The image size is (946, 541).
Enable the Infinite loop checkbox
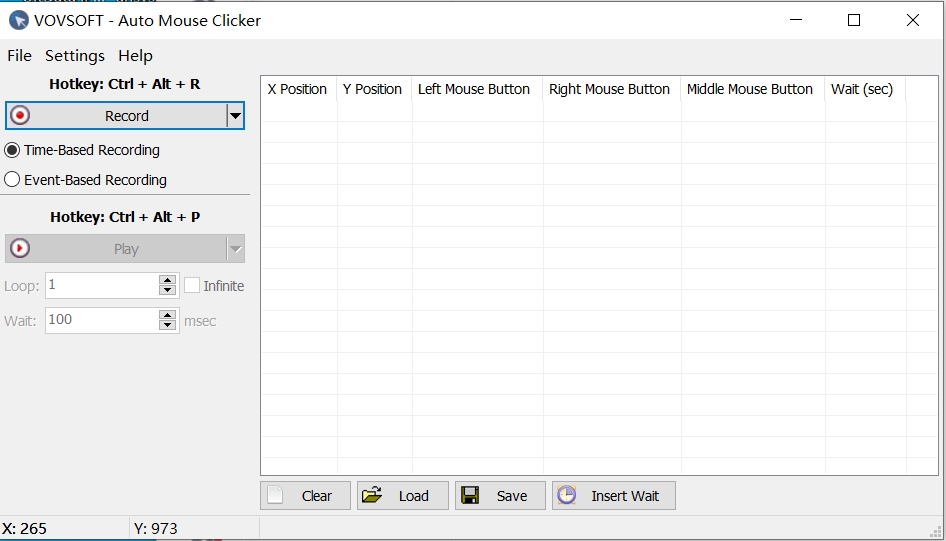point(192,285)
